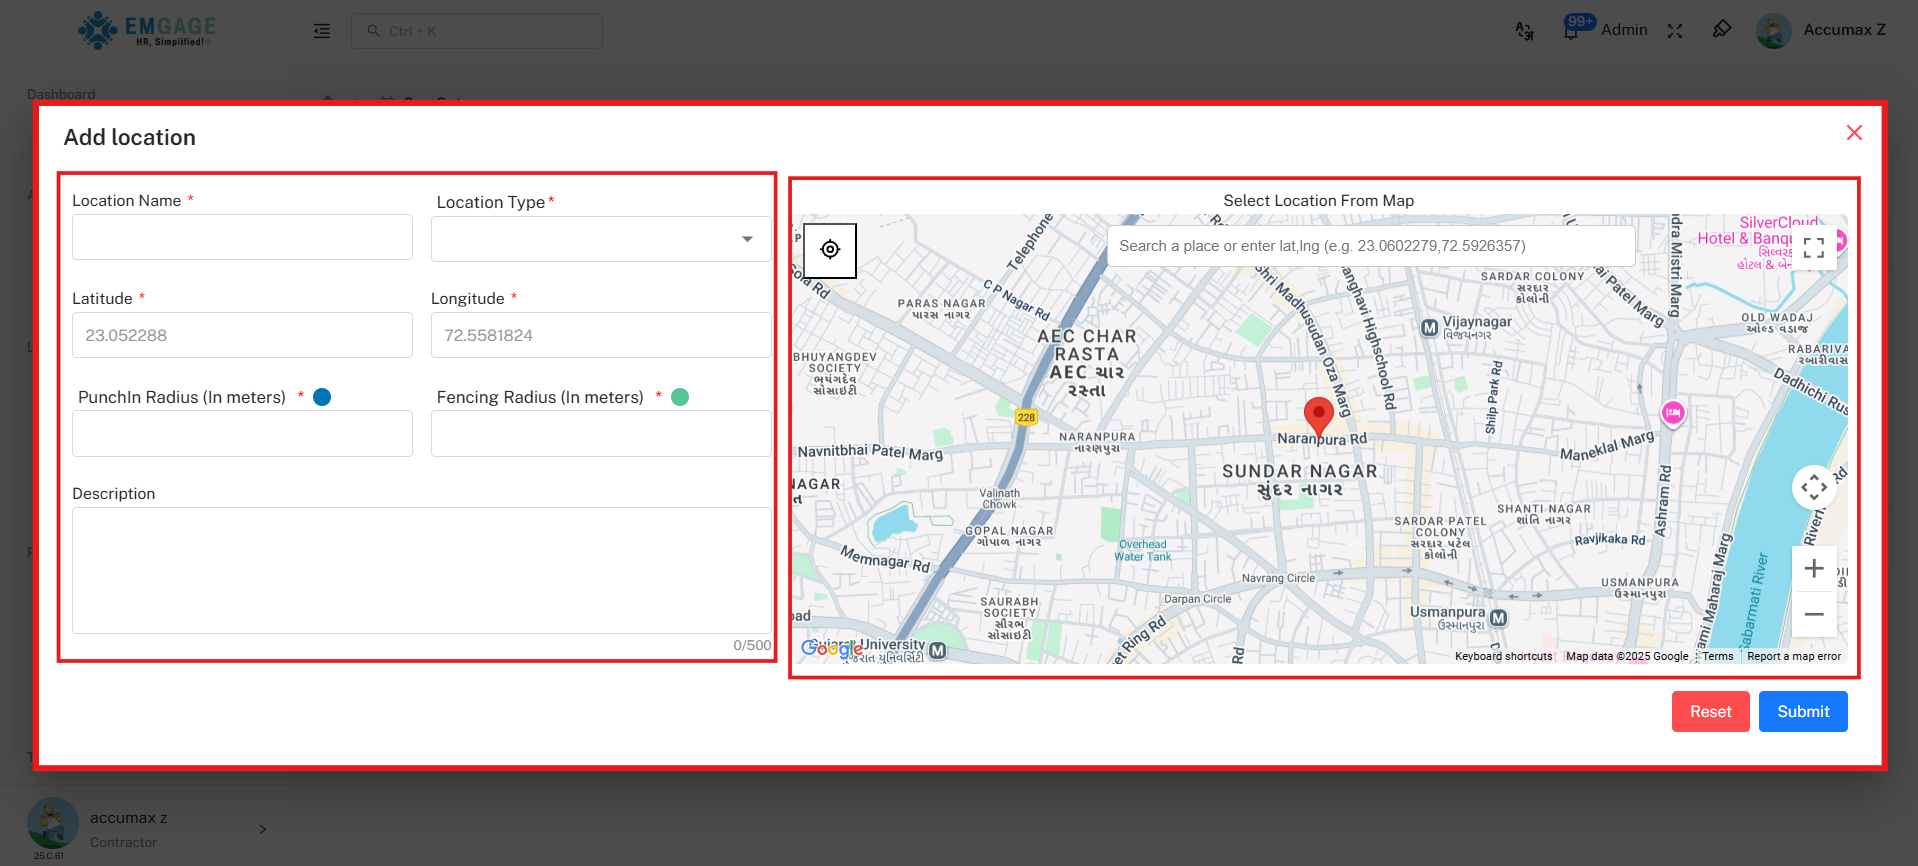The image size is (1918, 866).
Task: Open the Location Type dropdown
Action: [600, 239]
